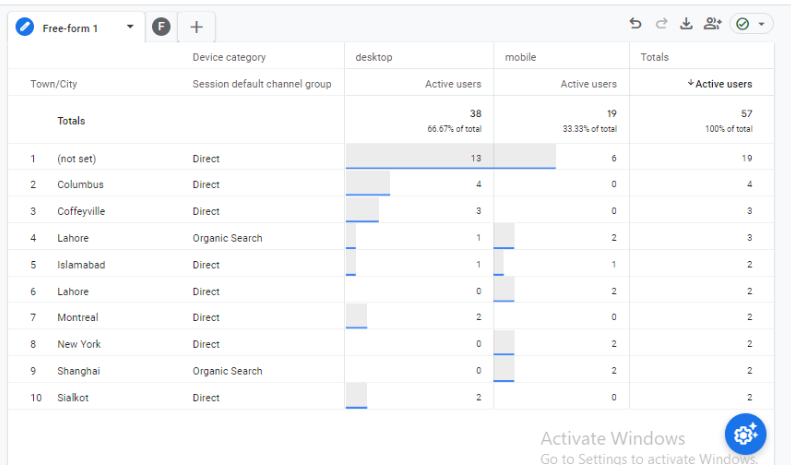Download the exploration data
791x469 pixels.
pos(686,24)
